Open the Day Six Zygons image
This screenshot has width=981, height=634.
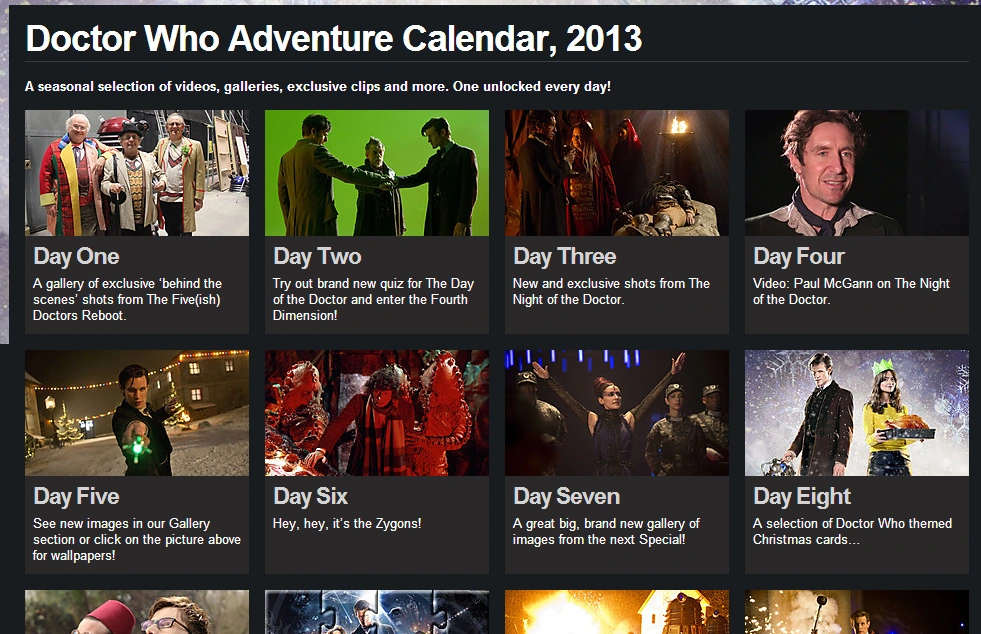tap(377, 413)
